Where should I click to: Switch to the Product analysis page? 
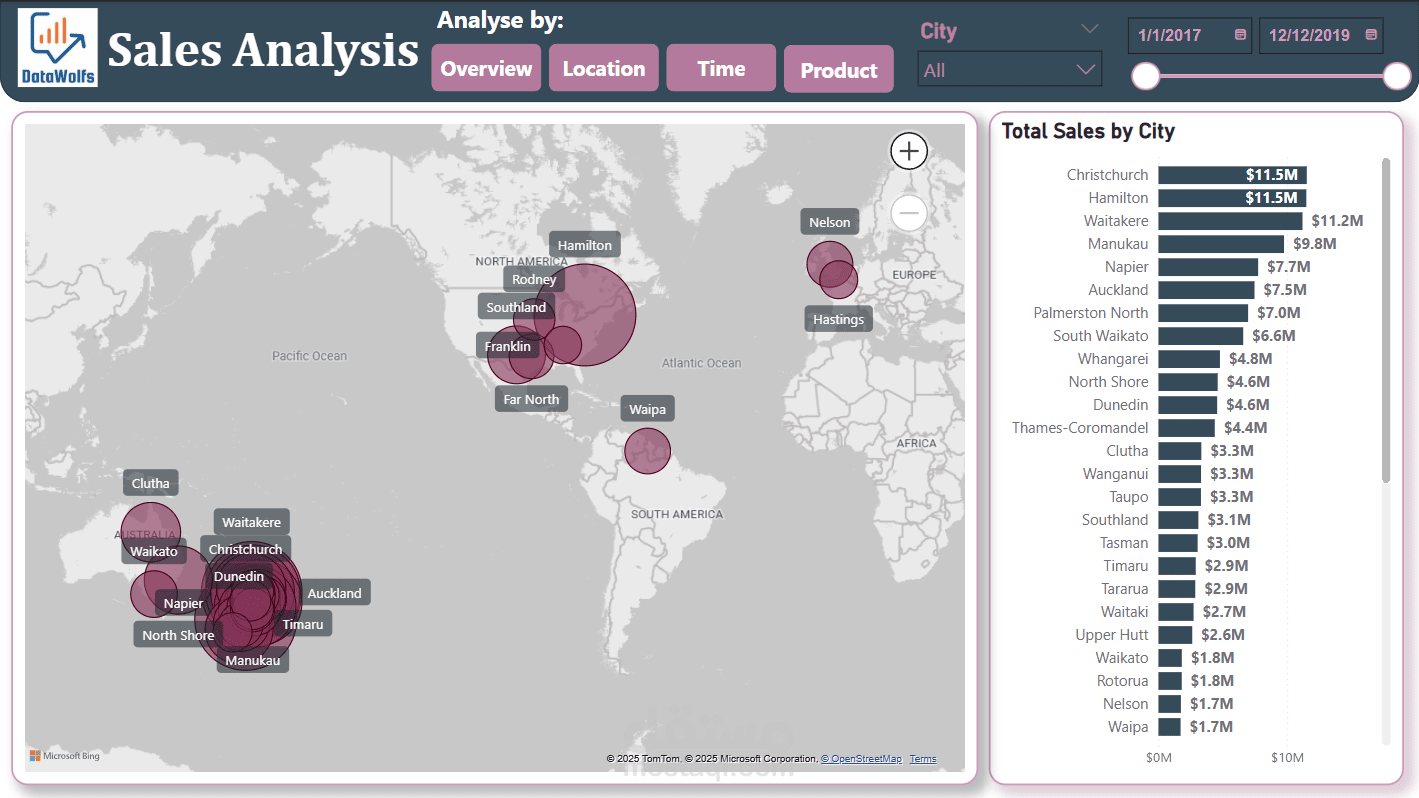839,70
